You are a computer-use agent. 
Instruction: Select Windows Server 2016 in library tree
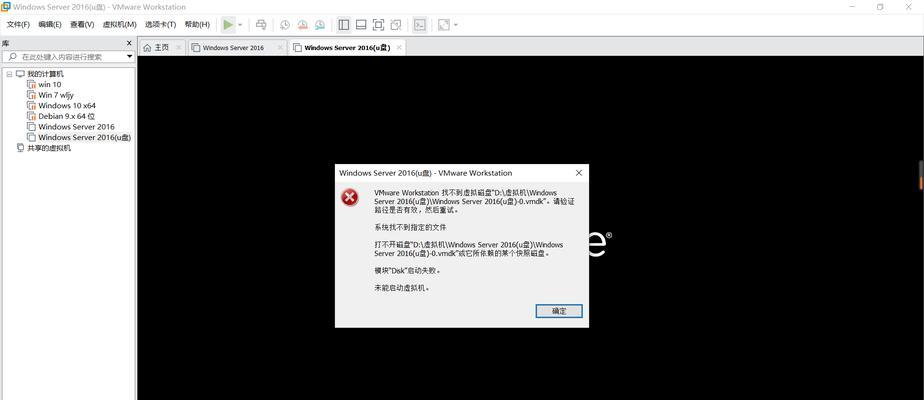tap(77, 127)
